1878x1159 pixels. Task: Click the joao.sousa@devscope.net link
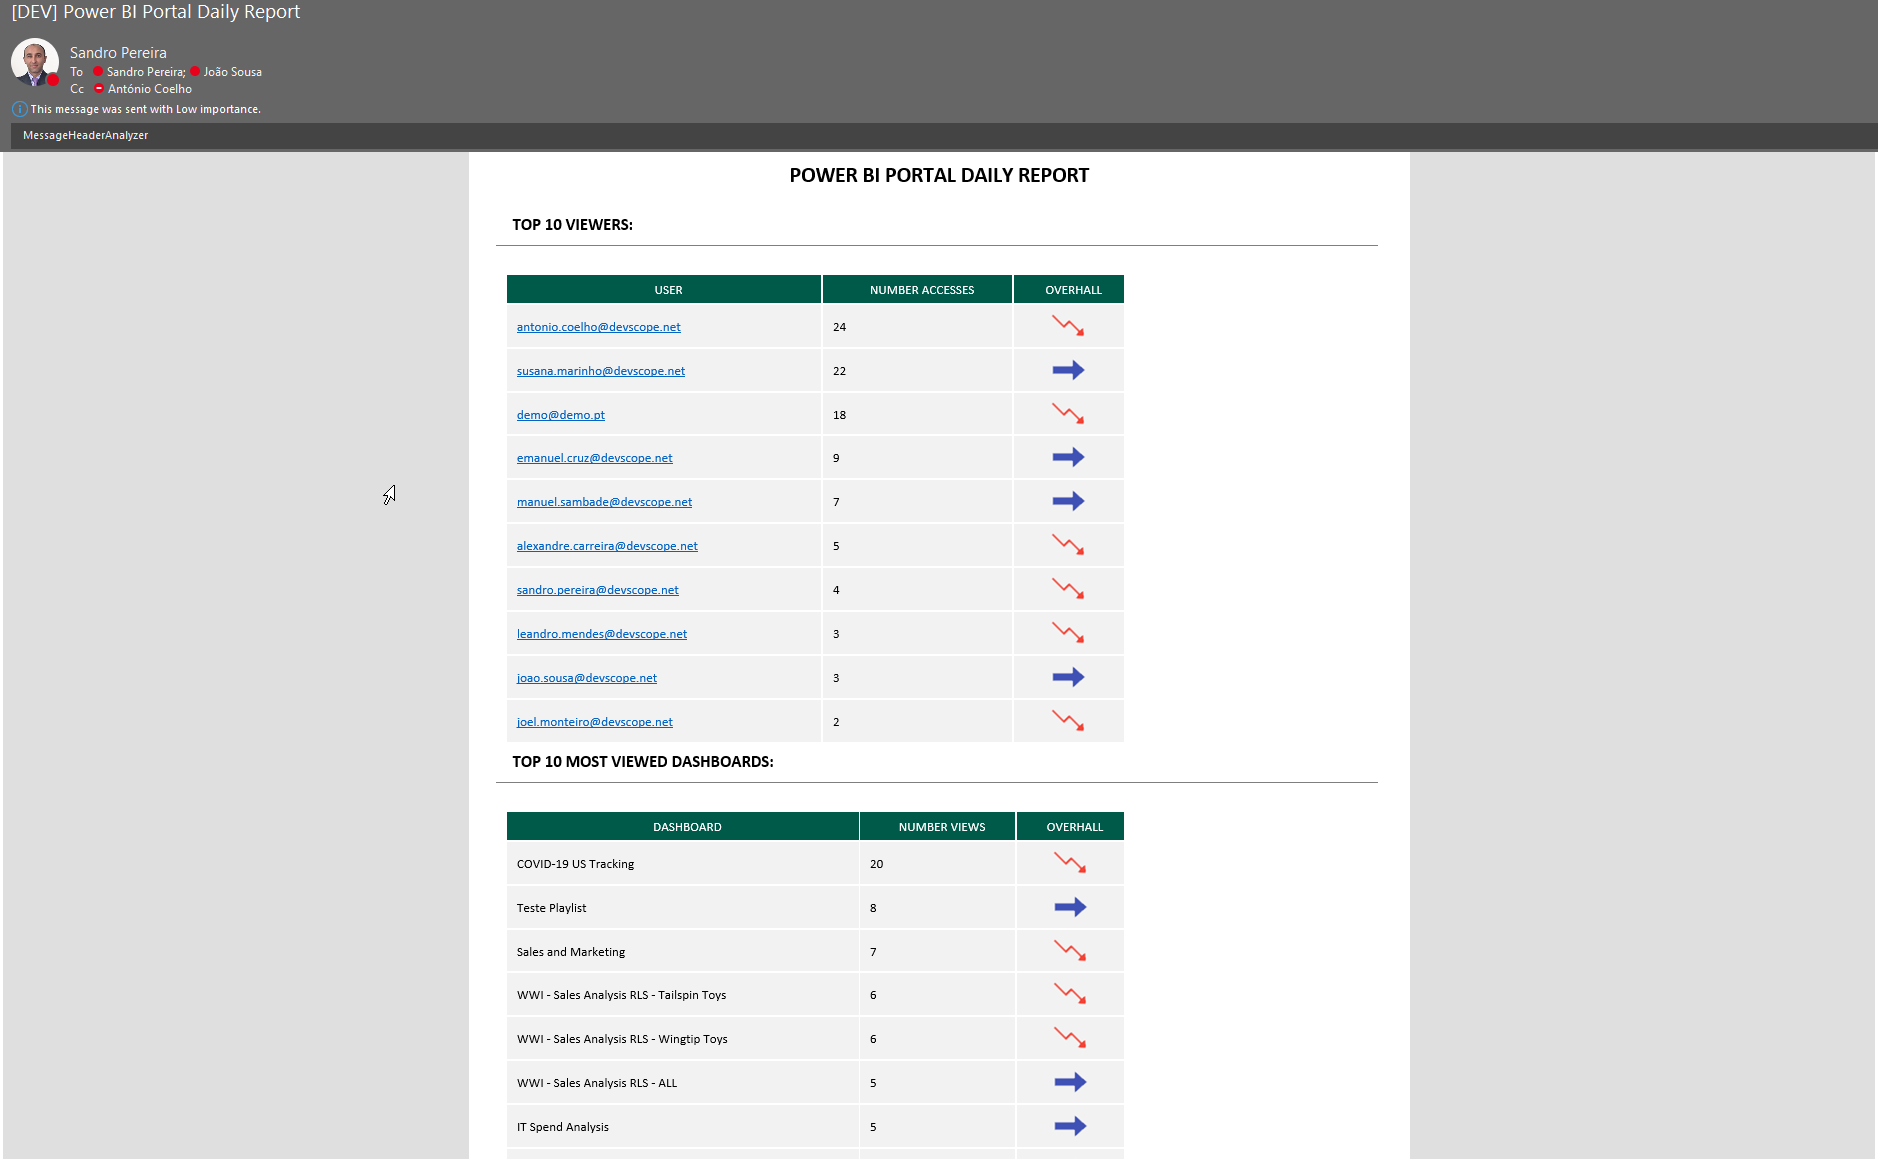[x=586, y=678]
